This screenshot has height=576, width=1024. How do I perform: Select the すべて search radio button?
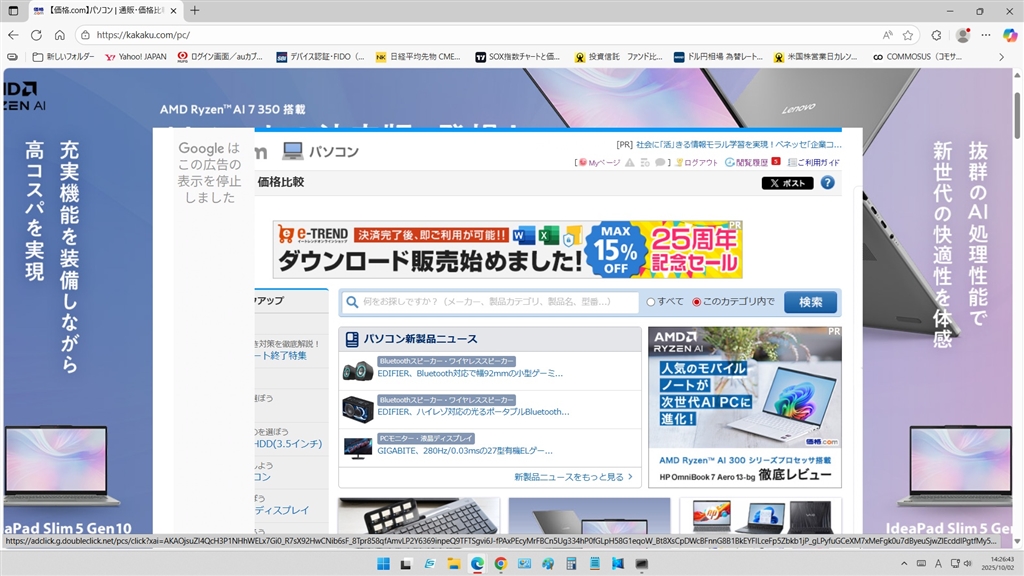coord(650,302)
